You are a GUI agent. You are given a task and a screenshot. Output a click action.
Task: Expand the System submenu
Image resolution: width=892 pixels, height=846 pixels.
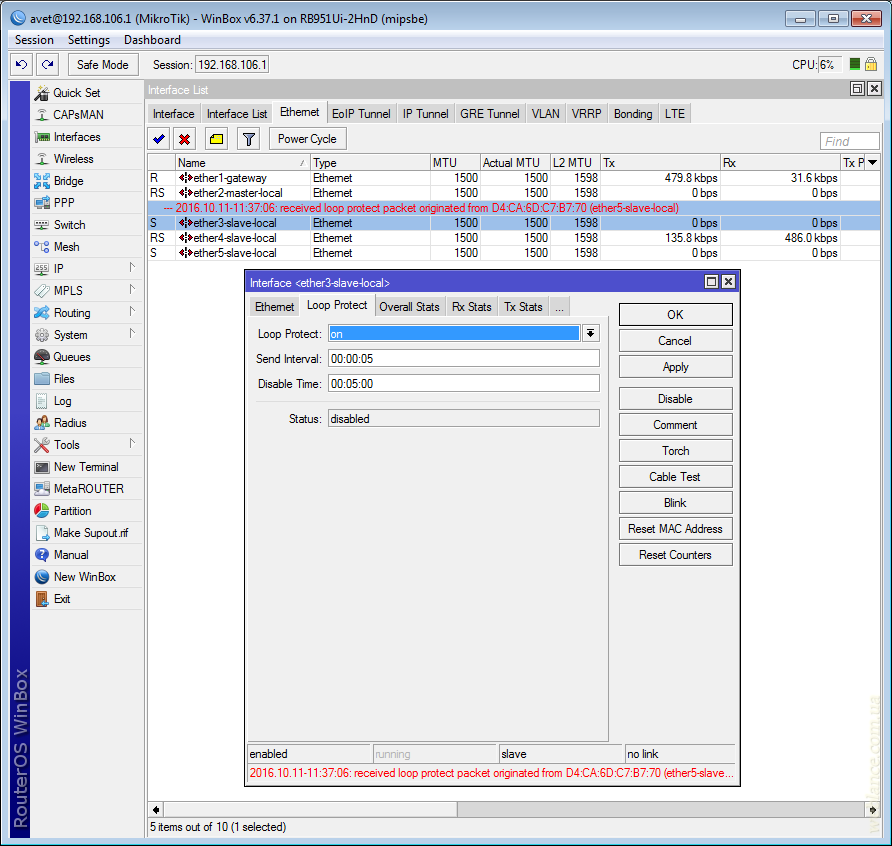pyautogui.click(x=132, y=334)
